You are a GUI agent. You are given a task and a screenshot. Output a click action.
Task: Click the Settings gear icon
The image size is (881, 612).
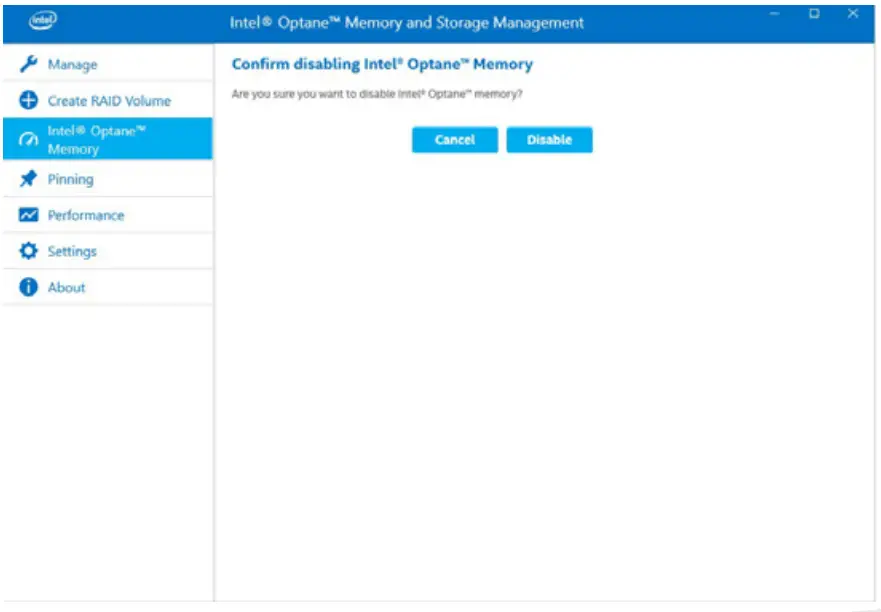pyautogui.click(x=28, y=251)
